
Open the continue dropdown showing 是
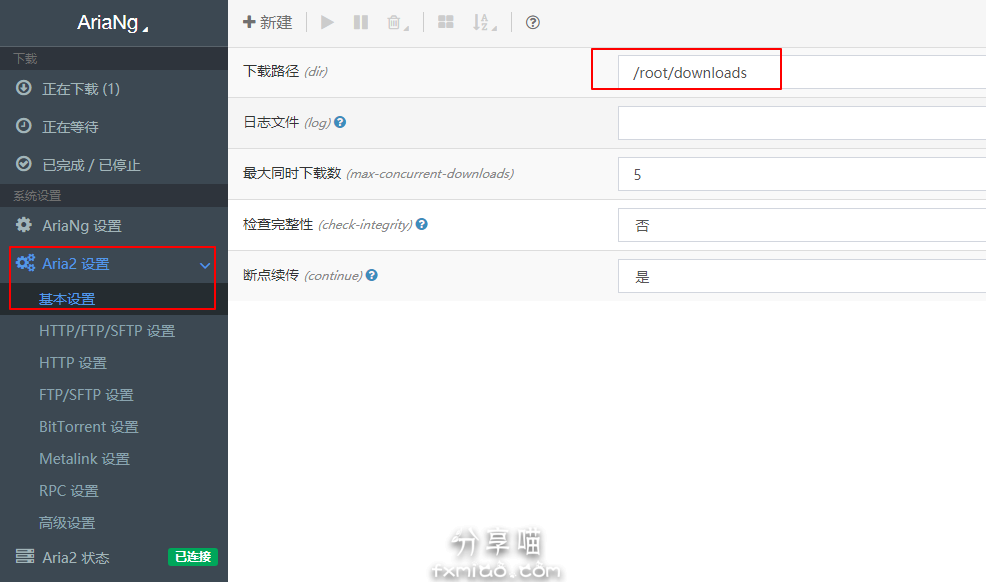[x=802, y=276]
